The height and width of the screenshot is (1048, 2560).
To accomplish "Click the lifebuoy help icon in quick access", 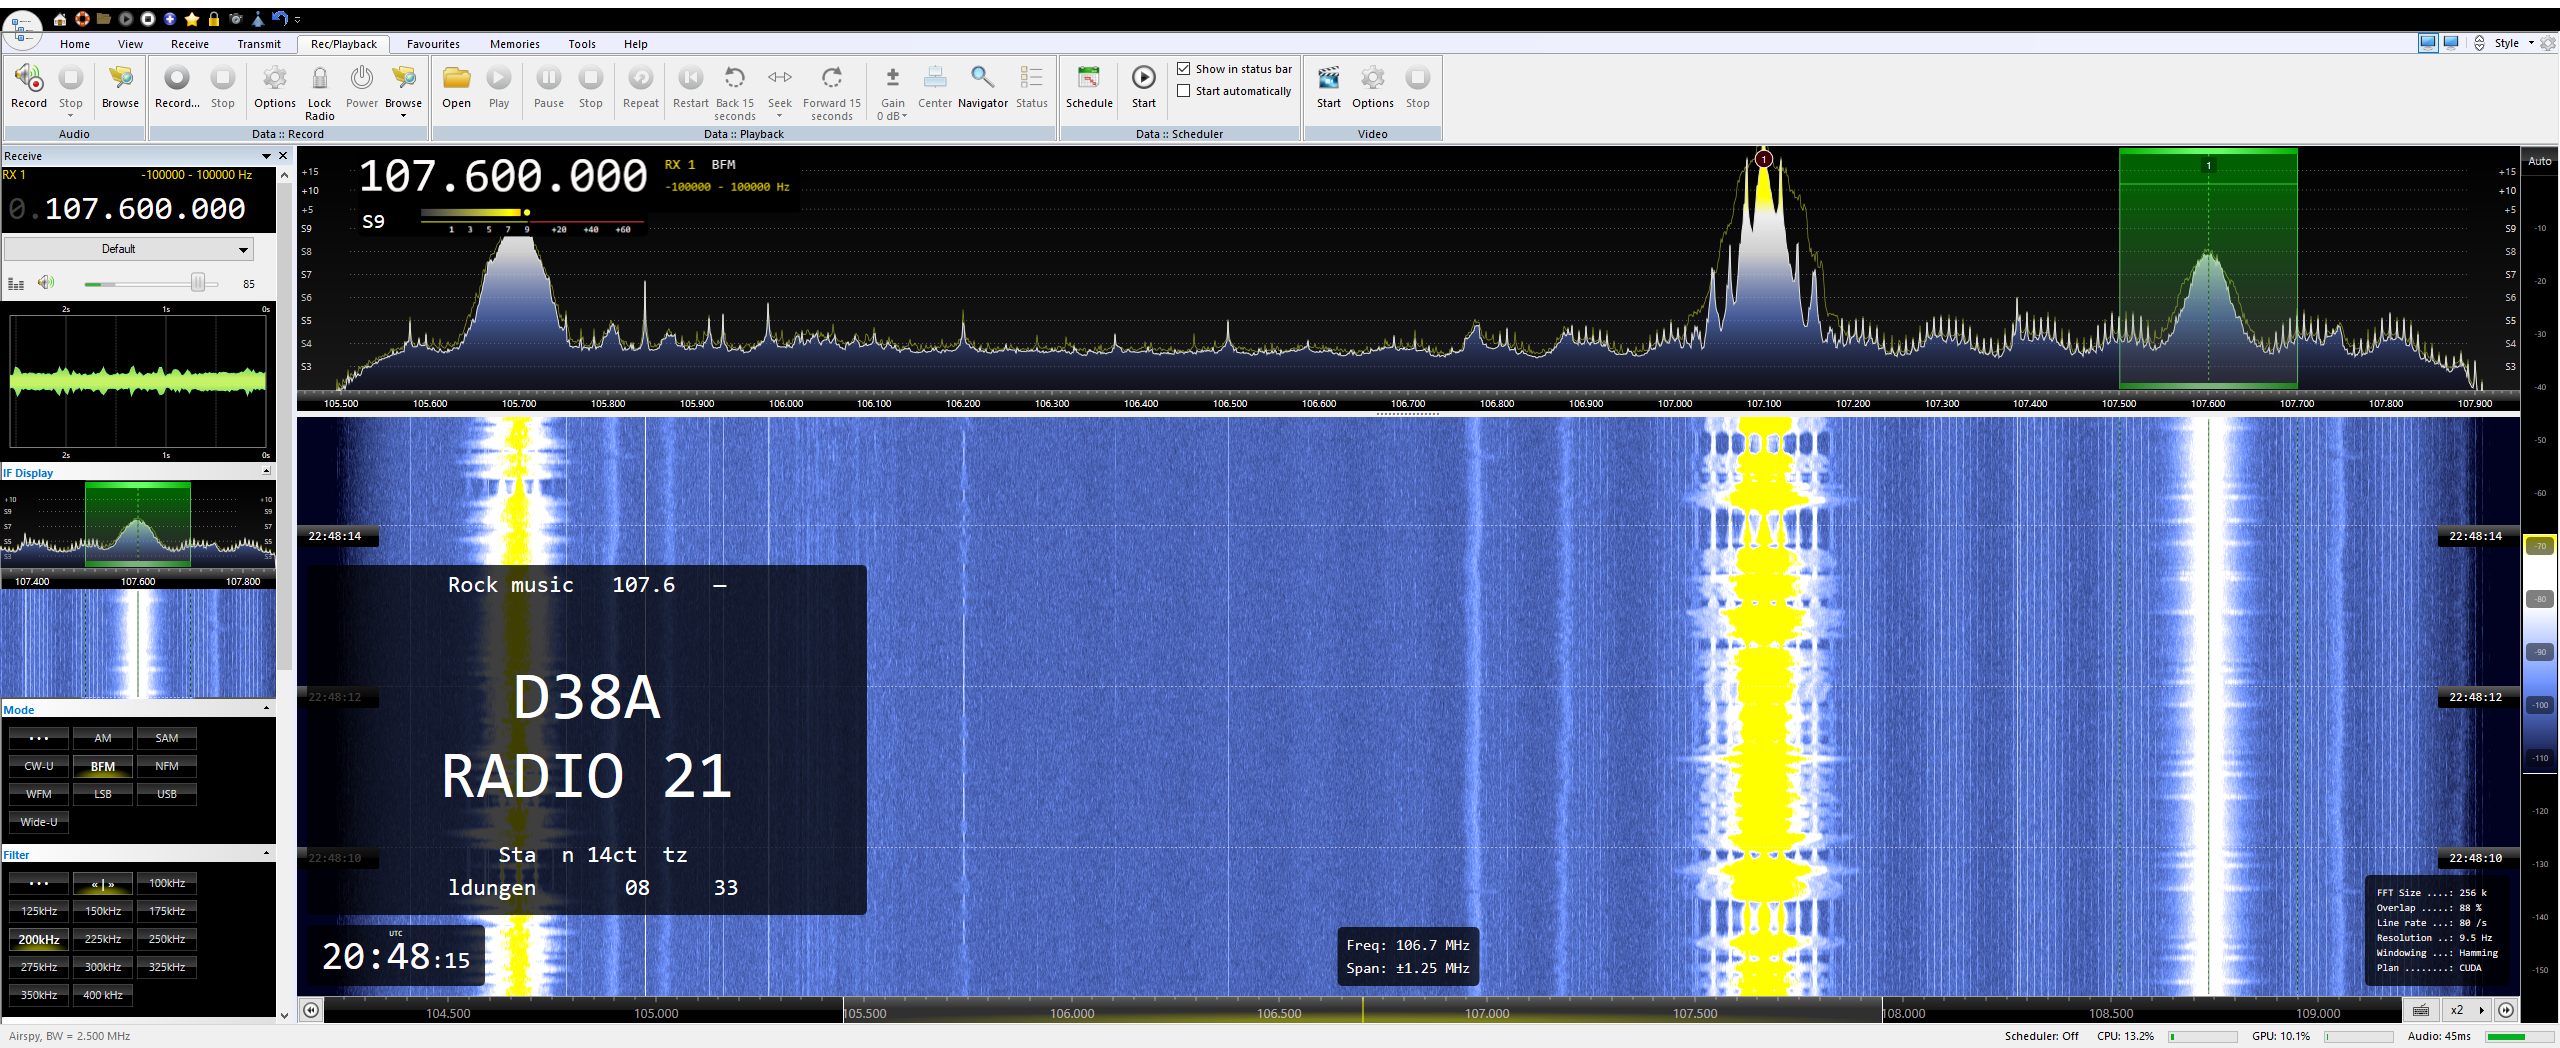I will (x=82, y=19).
